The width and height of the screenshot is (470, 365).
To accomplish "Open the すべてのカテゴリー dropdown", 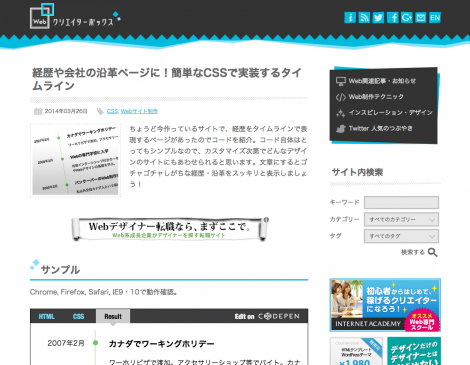I will pos(401,219).
